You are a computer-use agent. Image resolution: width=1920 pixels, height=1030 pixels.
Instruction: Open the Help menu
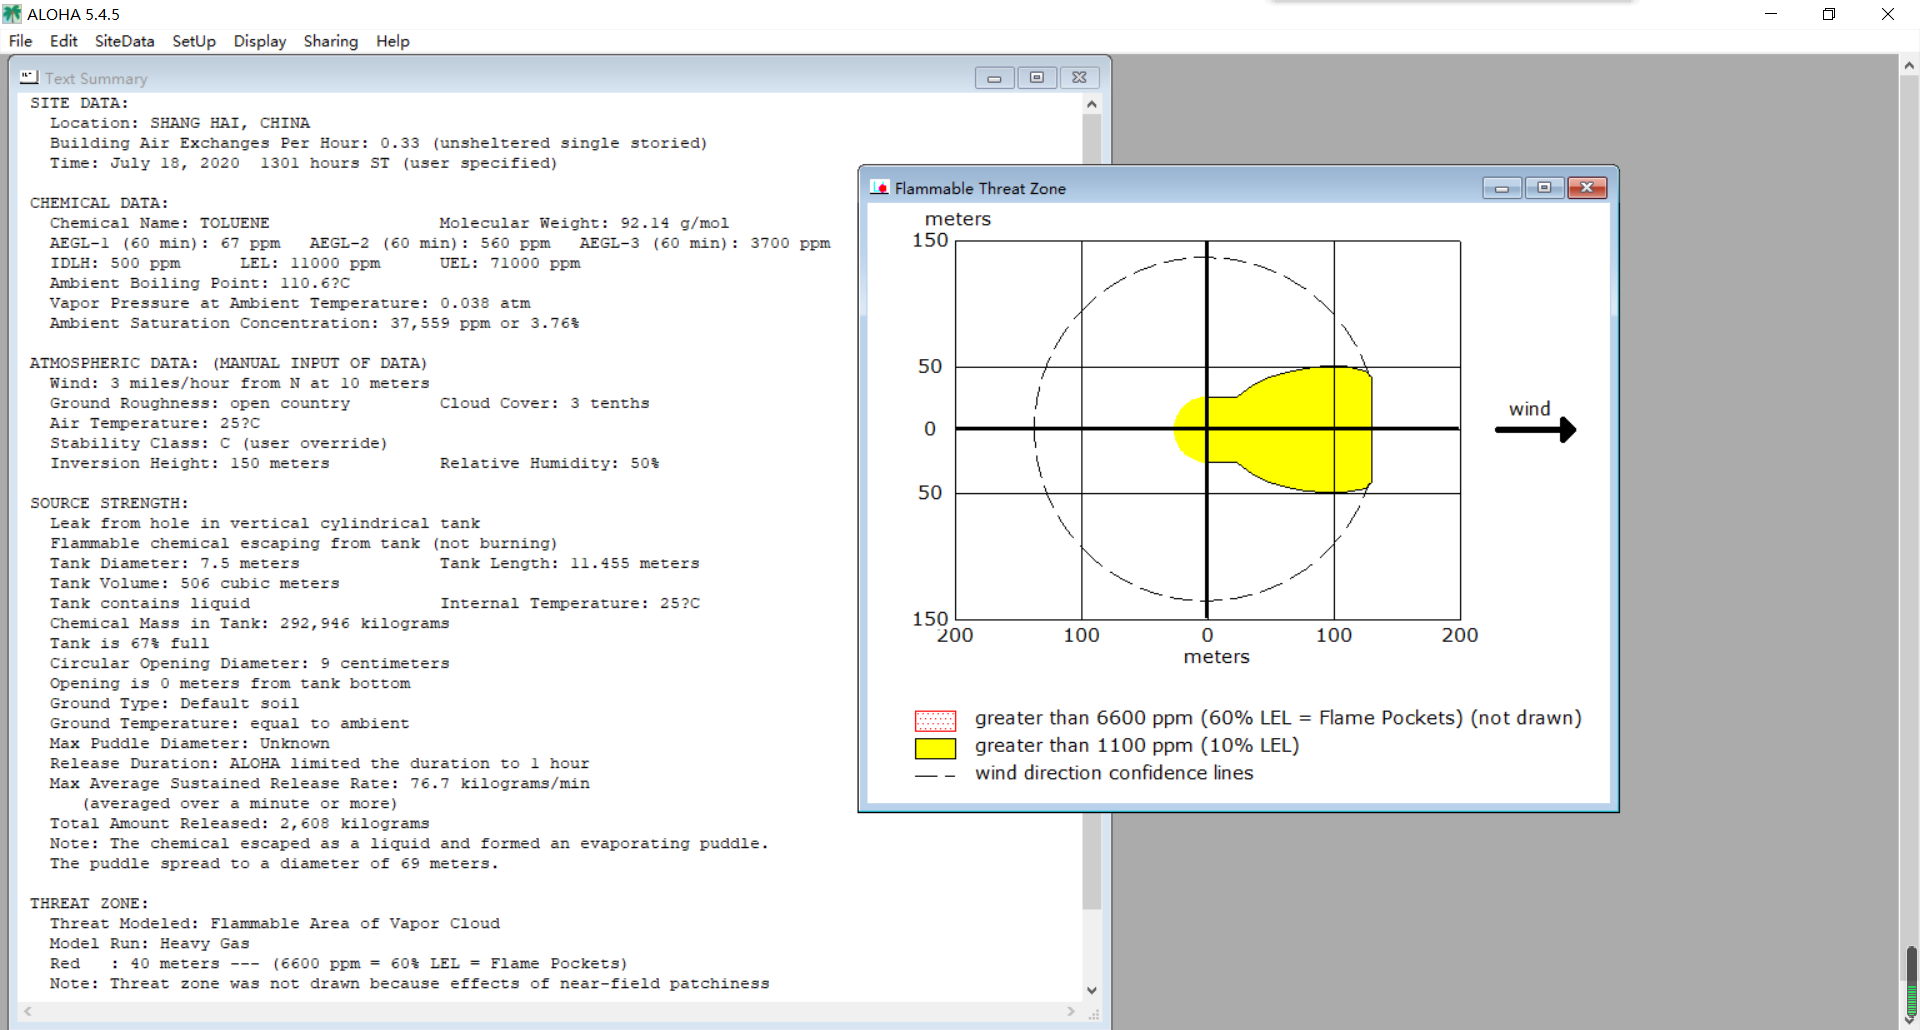[x=393, y=41]
